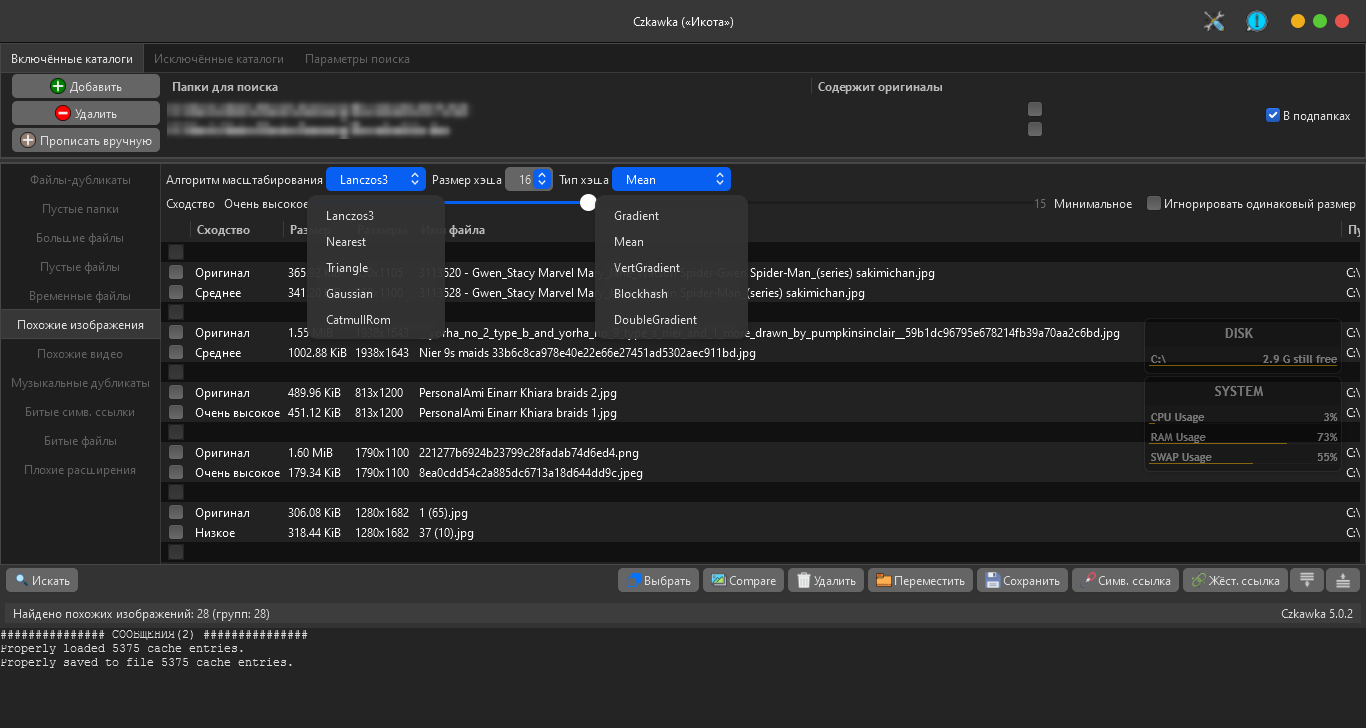This screenshot has width=1366, height=728.
Task: Open the blue info bubble icon
Action: (x=1256, y=21)
